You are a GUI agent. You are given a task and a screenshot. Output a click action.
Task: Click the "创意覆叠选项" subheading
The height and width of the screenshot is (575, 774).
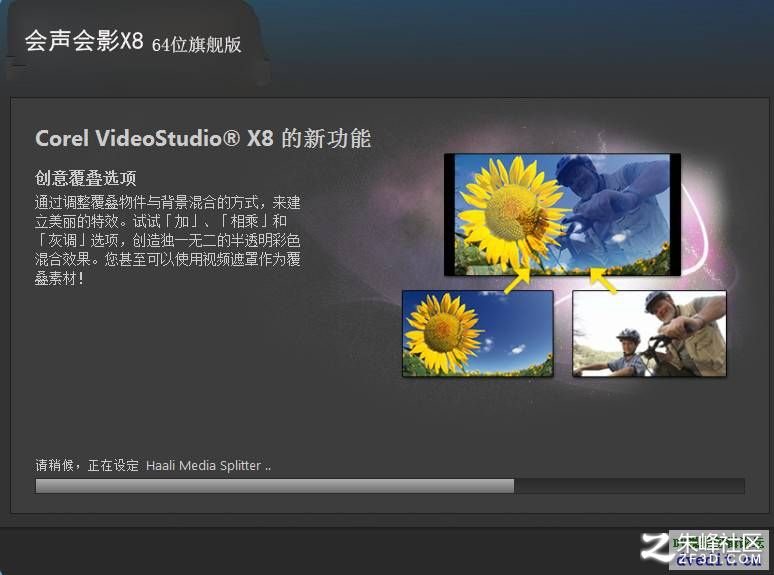point(85,178)
